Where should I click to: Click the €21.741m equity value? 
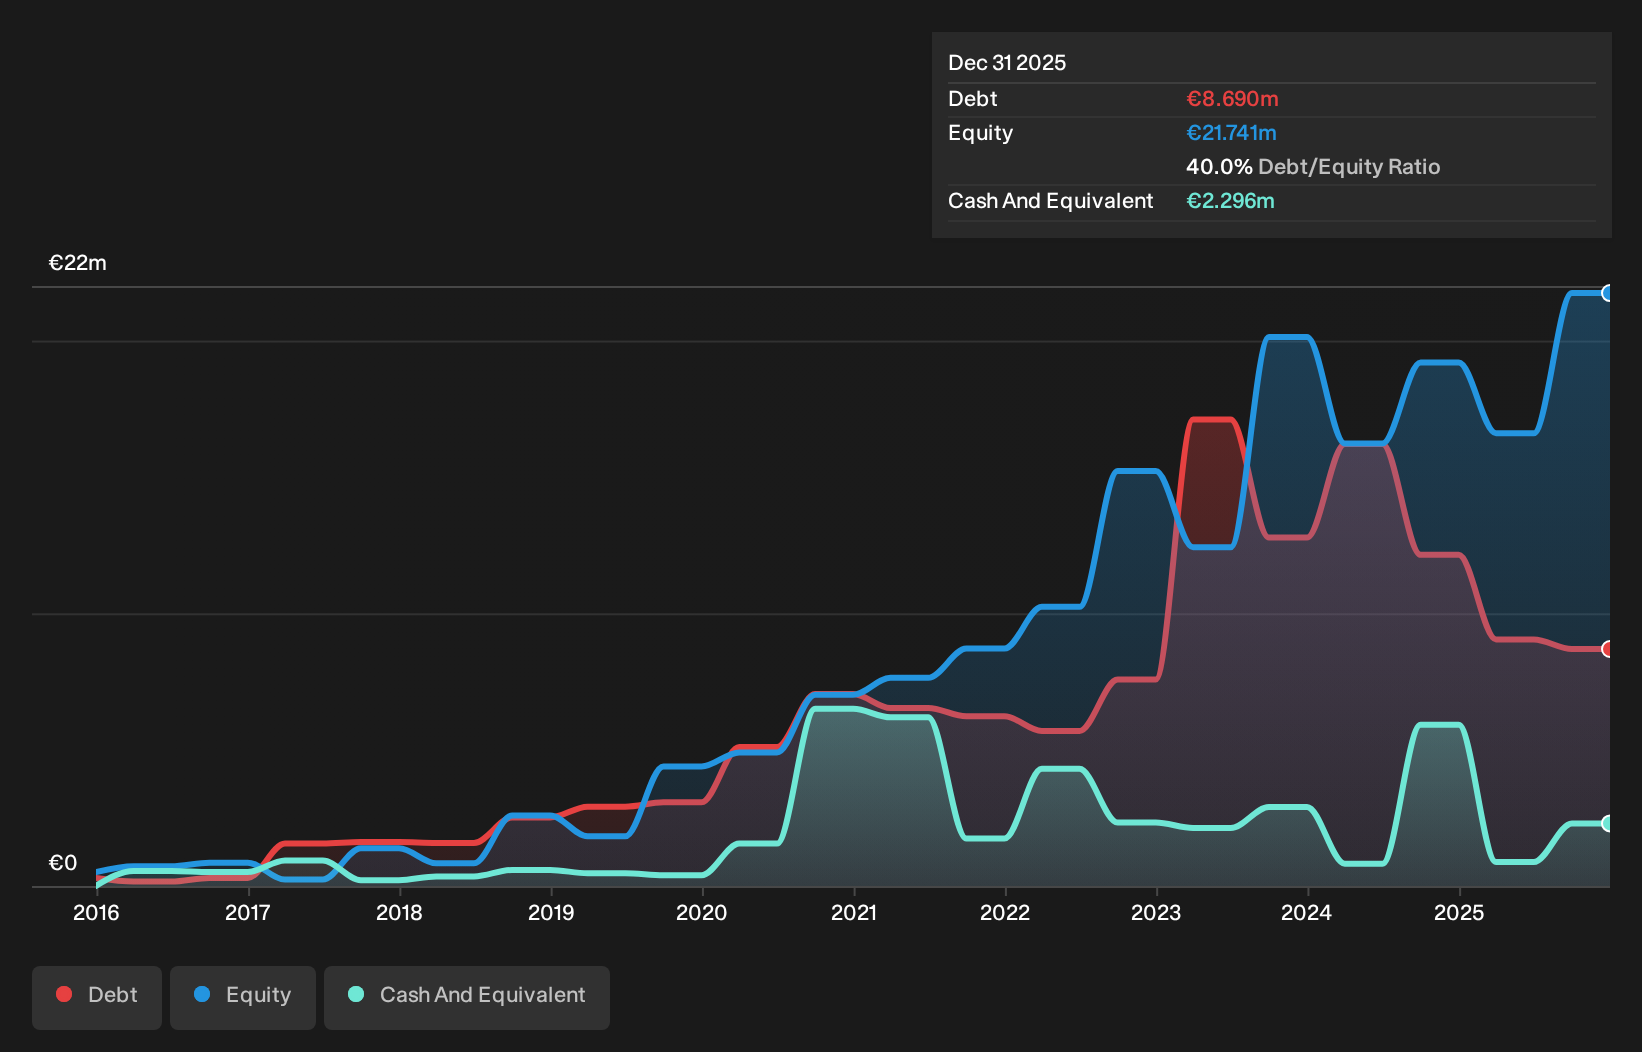click(1231, 133)
